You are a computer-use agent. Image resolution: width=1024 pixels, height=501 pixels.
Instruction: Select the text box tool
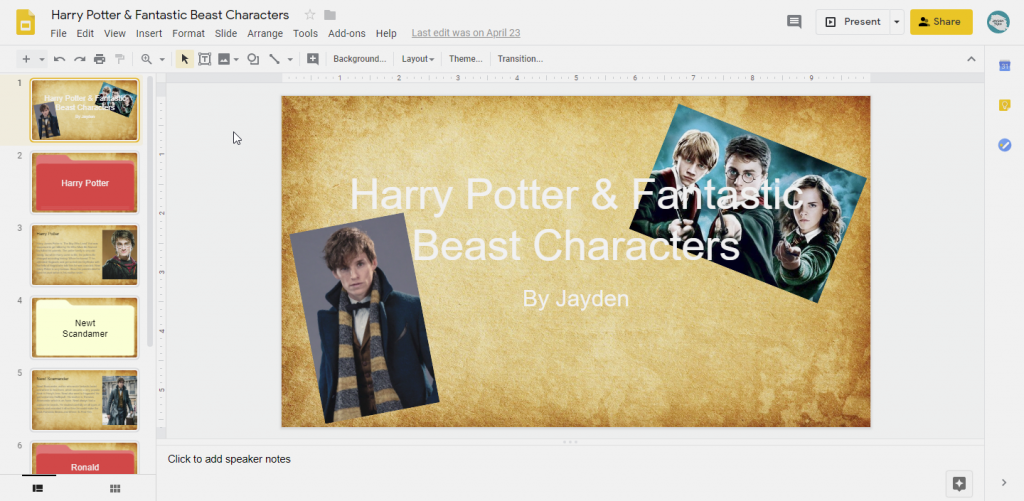point(204,59)
